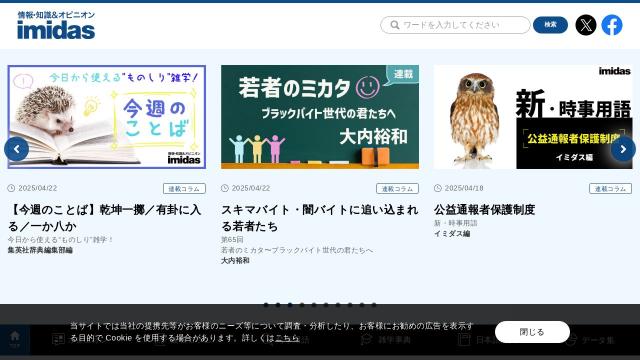Image resolution: width=640 pixels, height=360 pixels.
Task: Open 公益通報者保護制度 article title
Action: 484,209
